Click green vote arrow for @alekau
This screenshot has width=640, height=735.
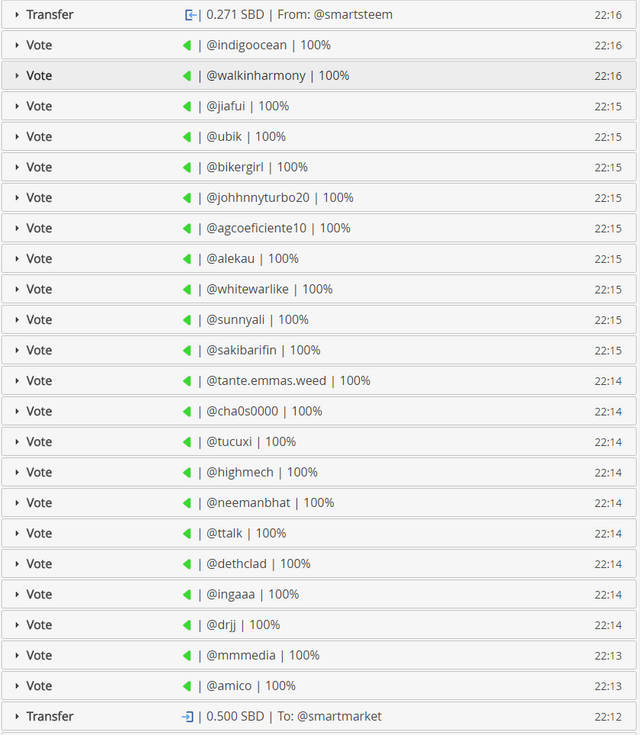(187, 259)
